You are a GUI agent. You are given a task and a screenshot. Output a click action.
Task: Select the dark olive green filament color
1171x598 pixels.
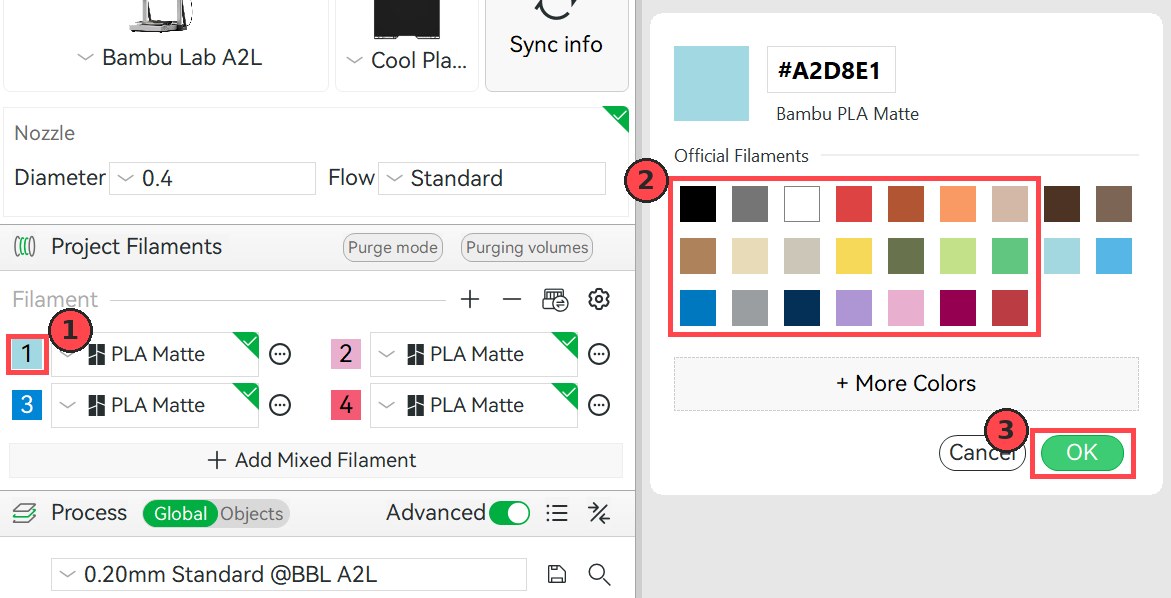click(x=906, y=256)
